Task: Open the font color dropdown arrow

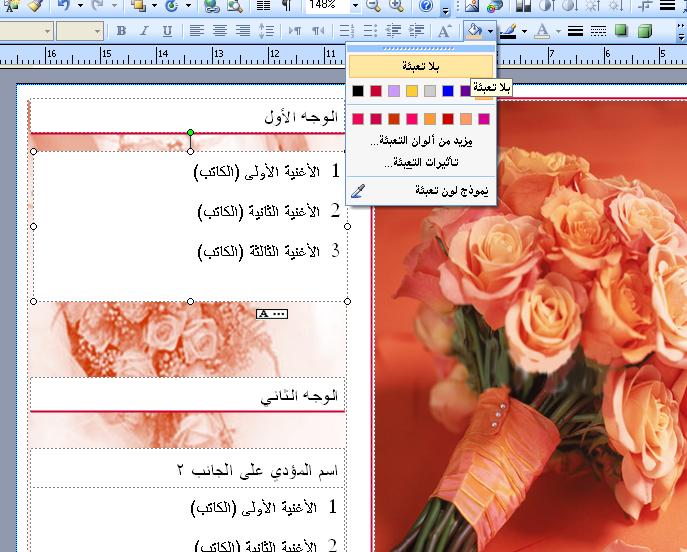Action: [x=558, y=31]
